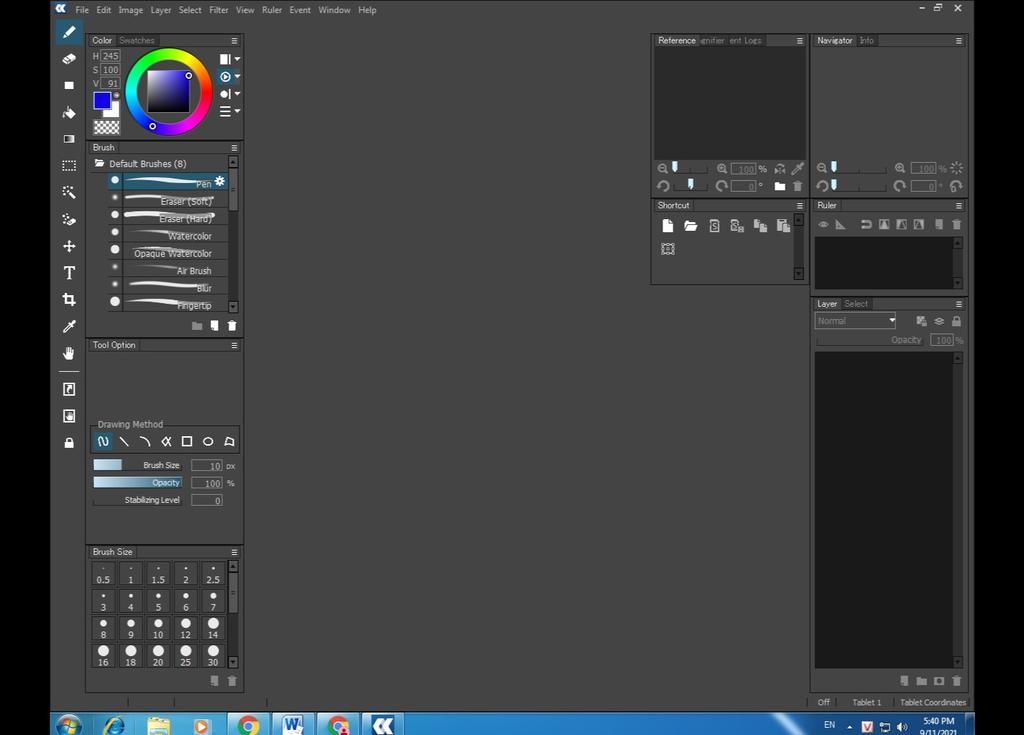Viewport: 1024px width, 735px height.
Task: Choose the Gradient tool
Action: pos(69,139)
